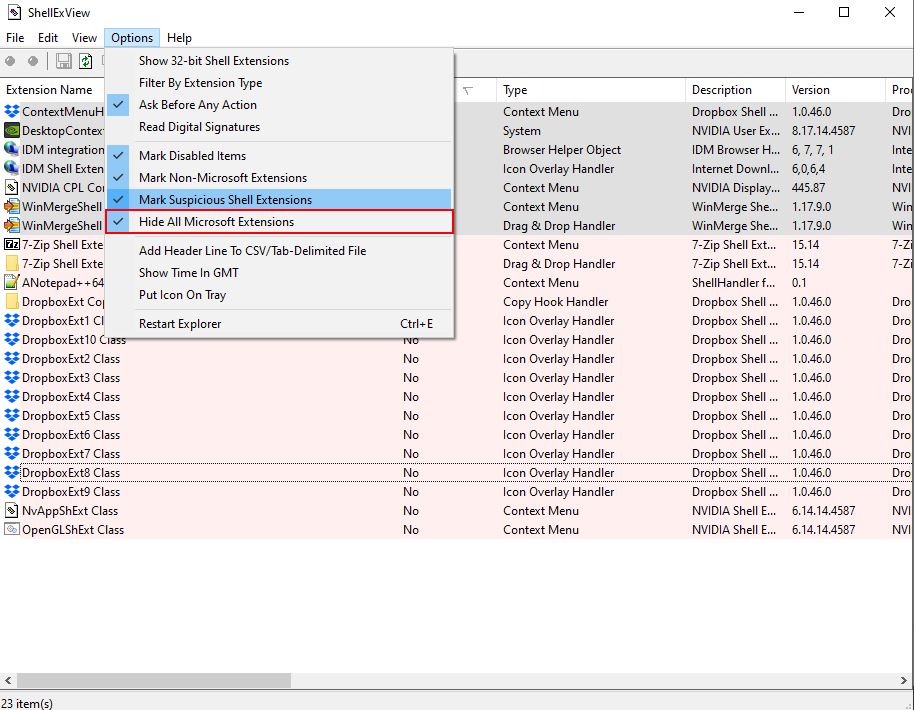This screenshot has width=914, height=710.
Task: Click the icon beside OpenGLShExt Class
Action: coord(12,529)
